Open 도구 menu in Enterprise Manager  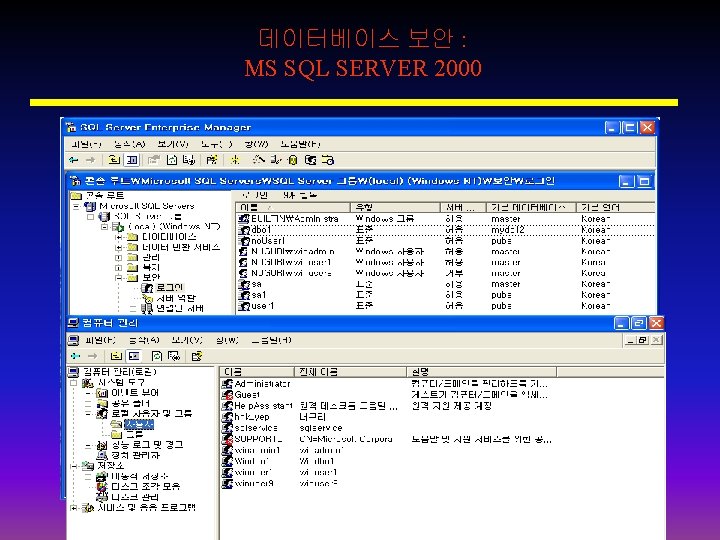216,144
